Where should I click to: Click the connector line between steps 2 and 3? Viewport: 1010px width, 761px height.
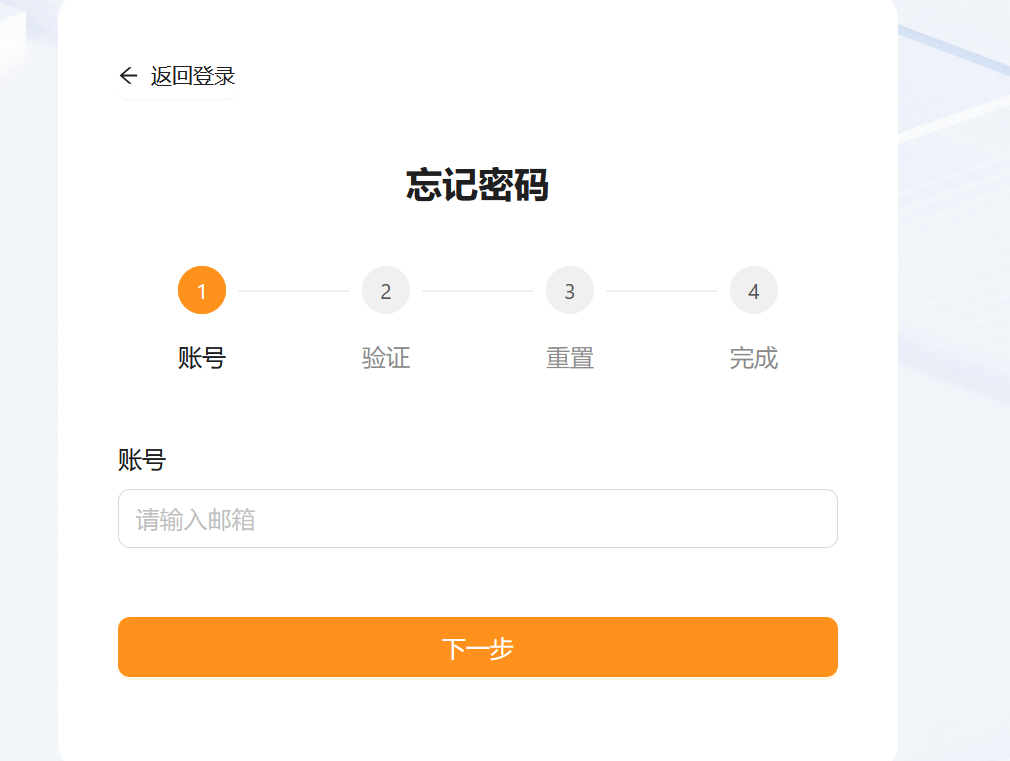(478, 291)
